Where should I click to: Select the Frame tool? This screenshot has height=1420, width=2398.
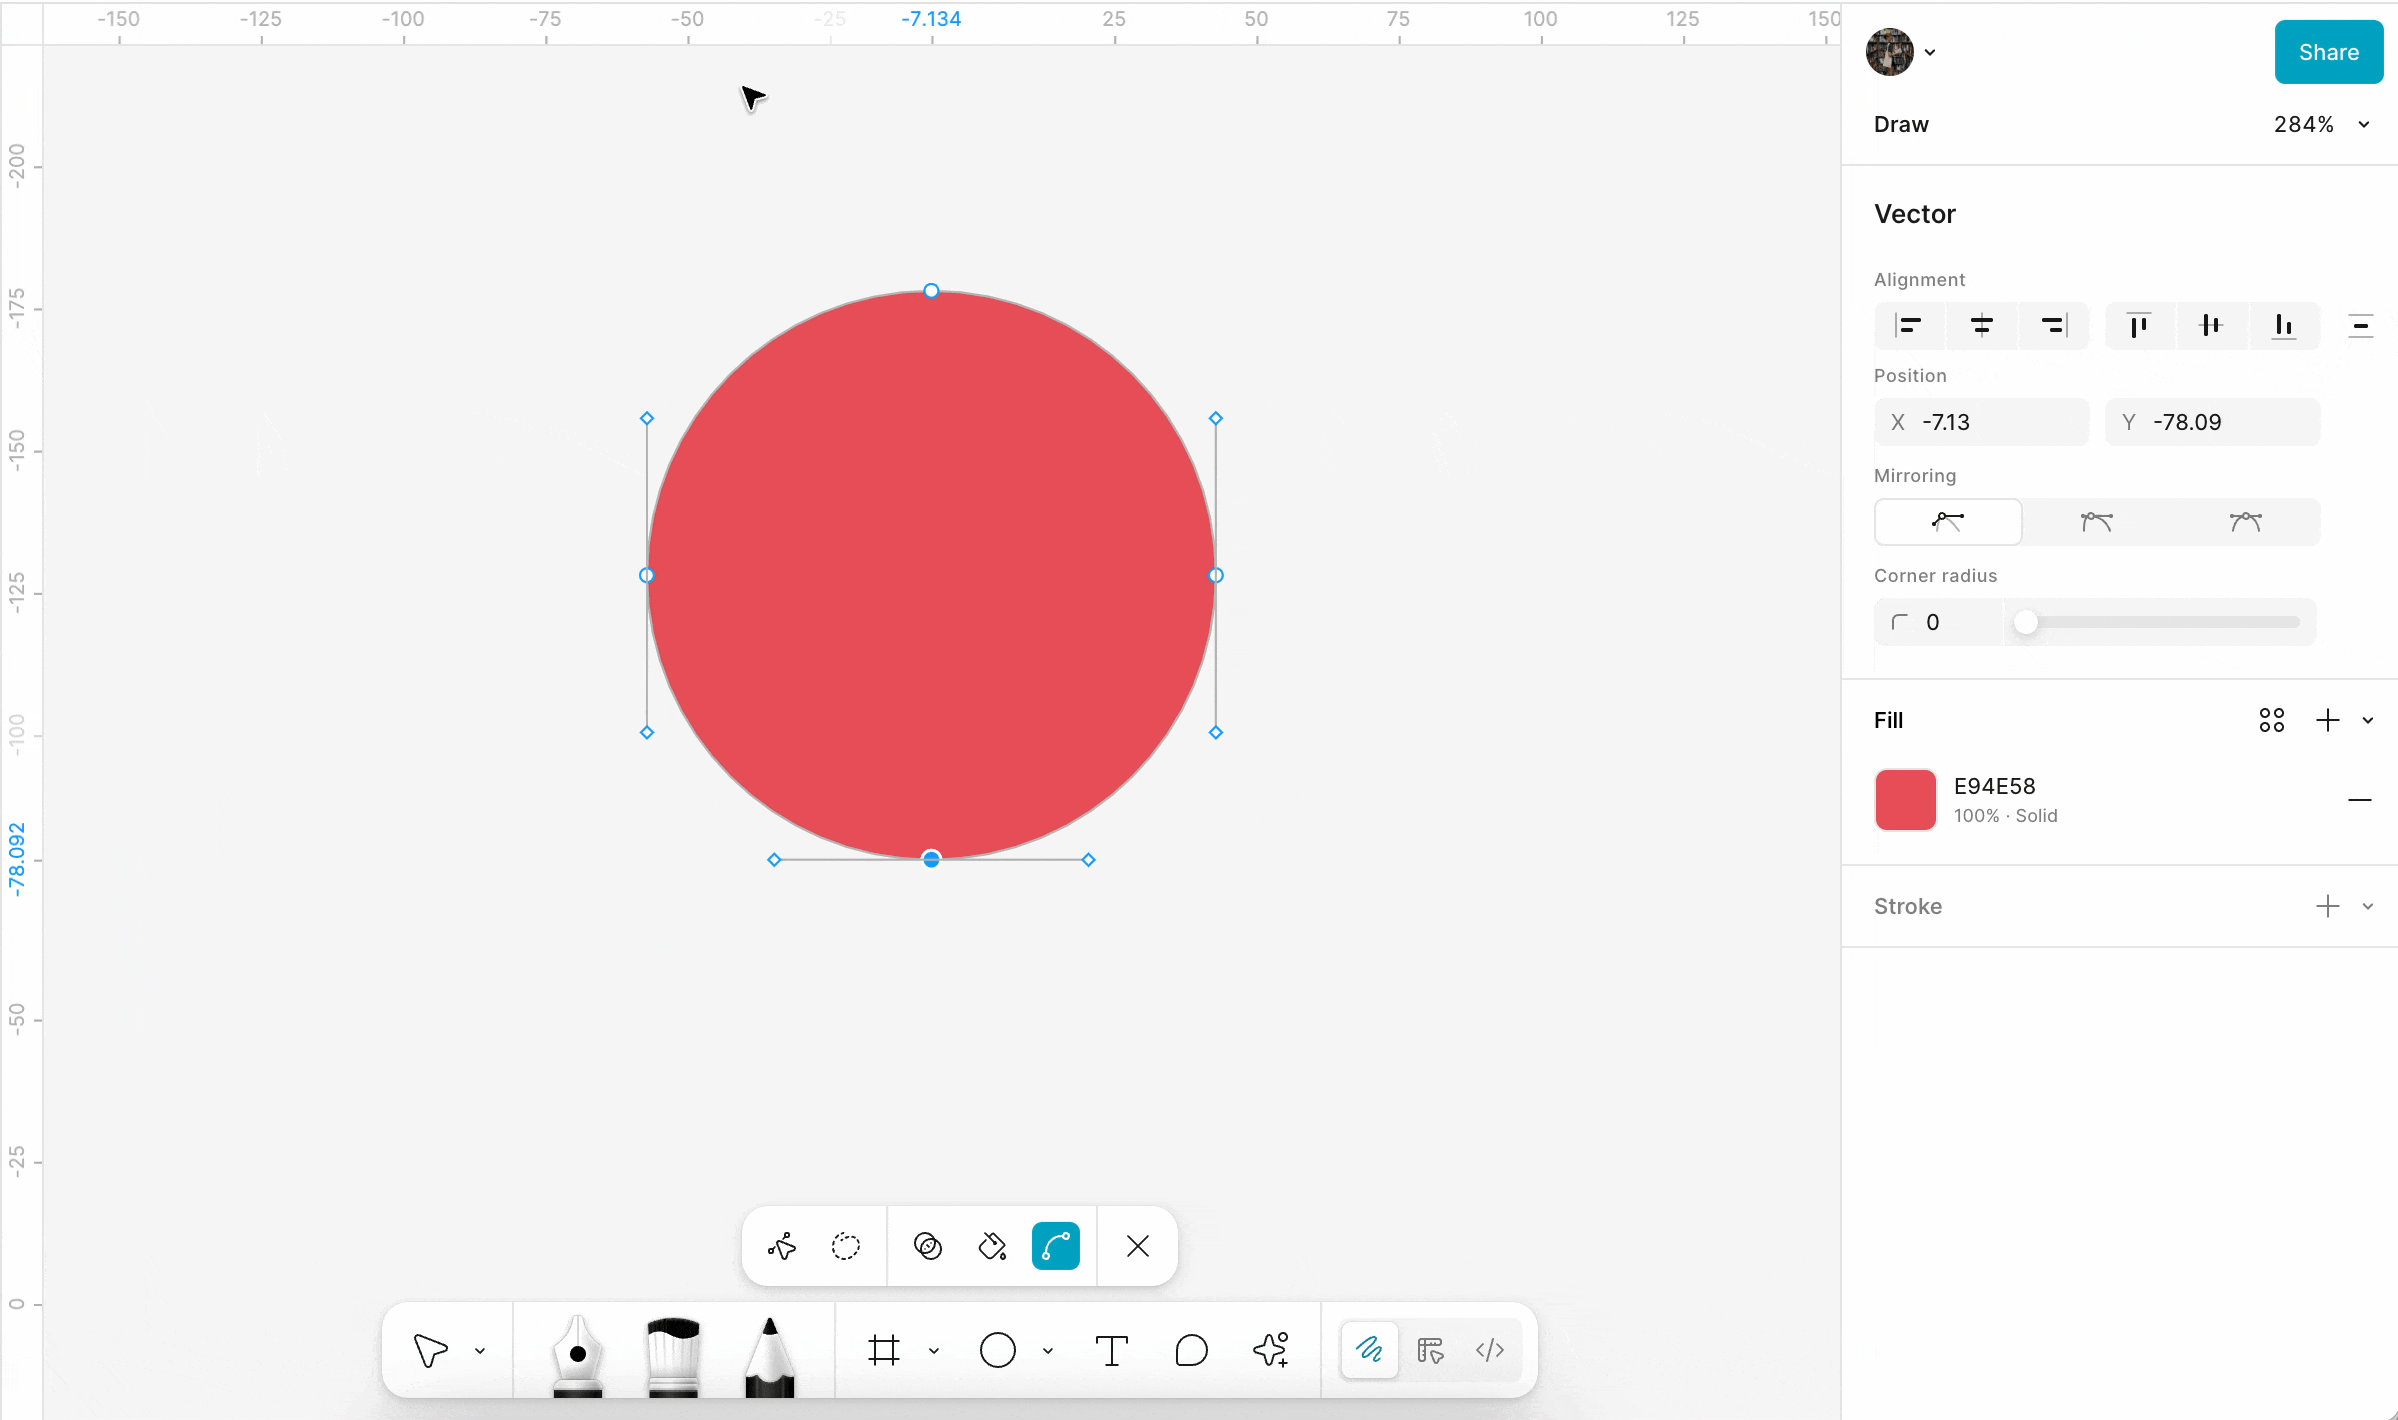tap(884, 1350)
